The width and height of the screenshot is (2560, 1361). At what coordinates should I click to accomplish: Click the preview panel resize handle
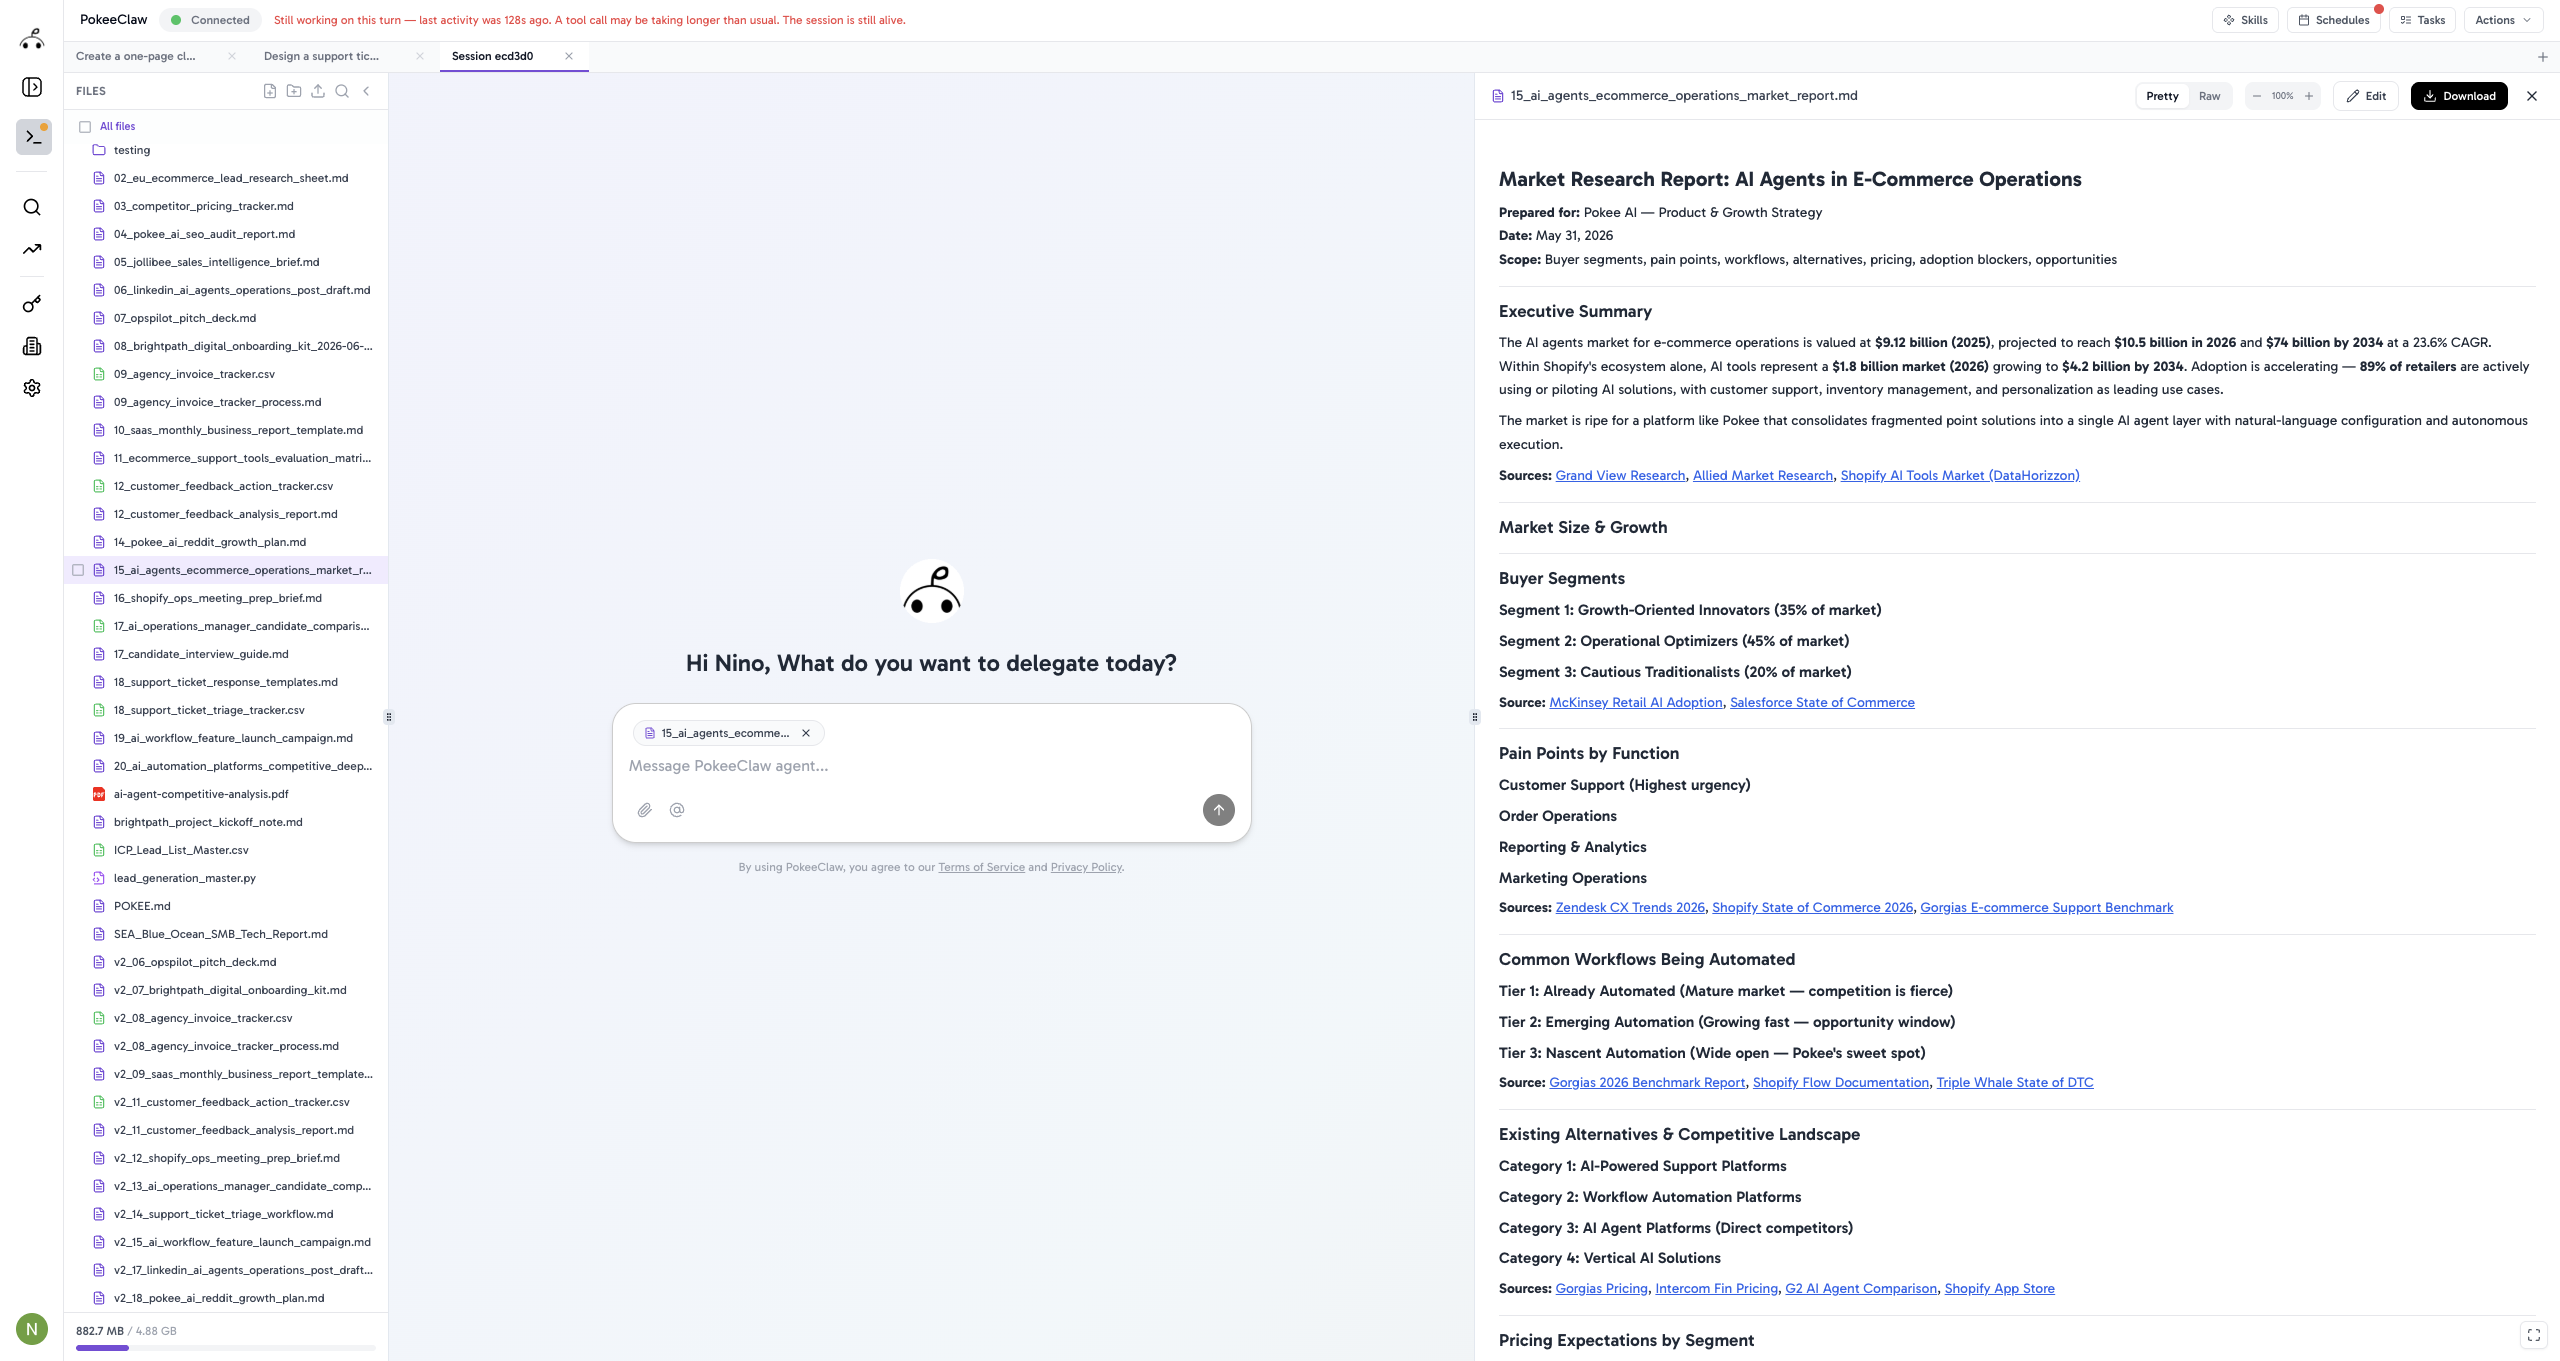coord(1474,717)
